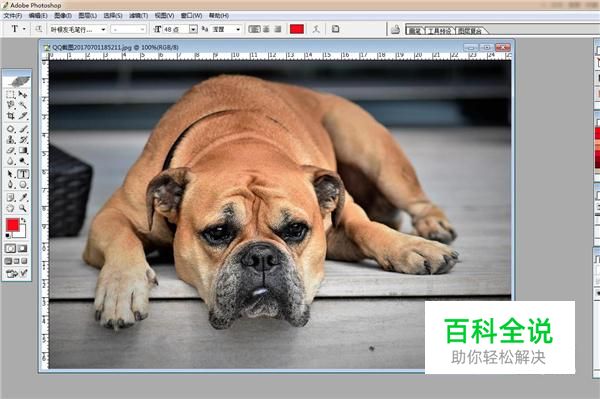600x399 pixels.
Task: Reset default foreground and background colors
Action: [x=8, y=235]
